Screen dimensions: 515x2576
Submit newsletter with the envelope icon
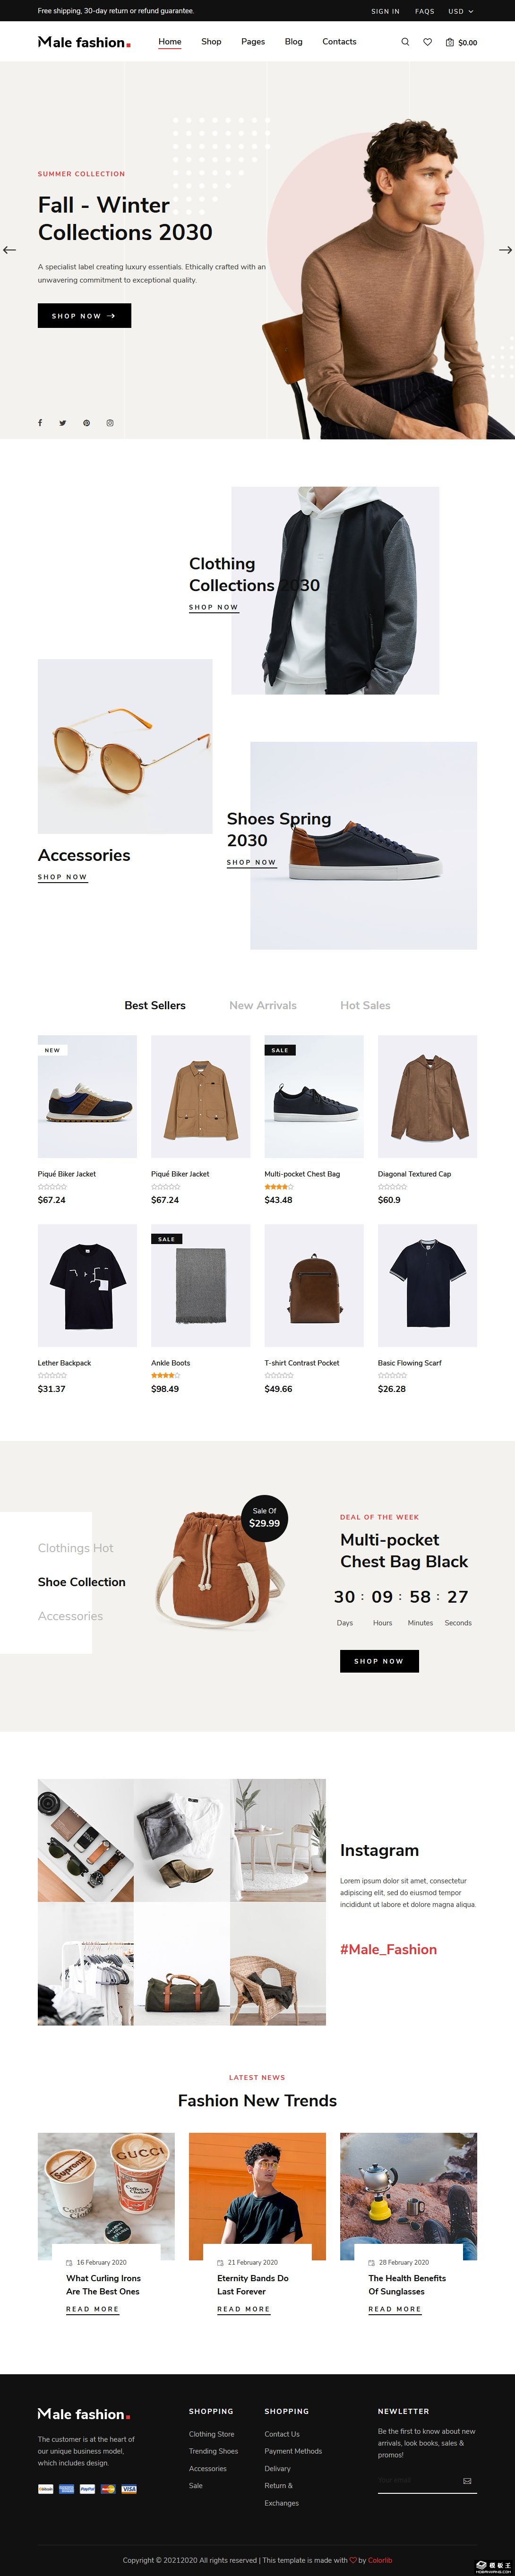coord(467,2481)
